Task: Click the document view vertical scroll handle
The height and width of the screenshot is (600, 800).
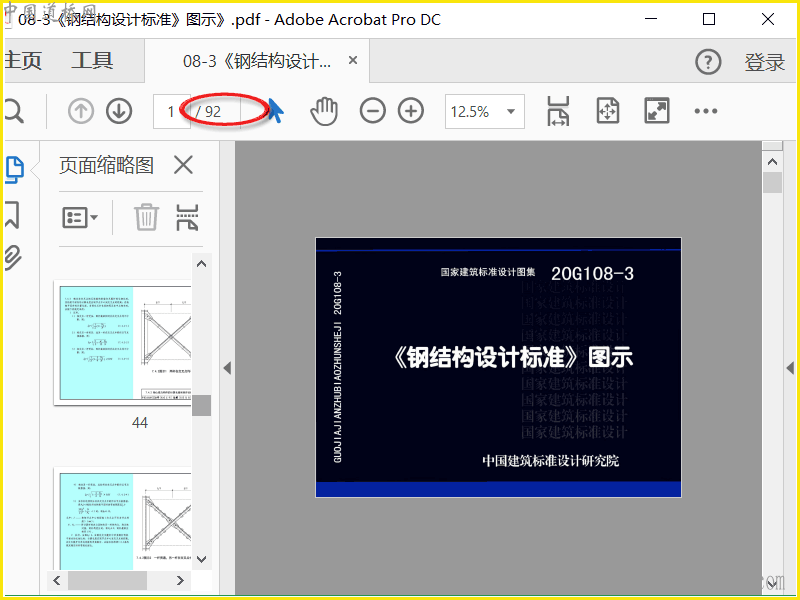Action: [x=772, y=182]
